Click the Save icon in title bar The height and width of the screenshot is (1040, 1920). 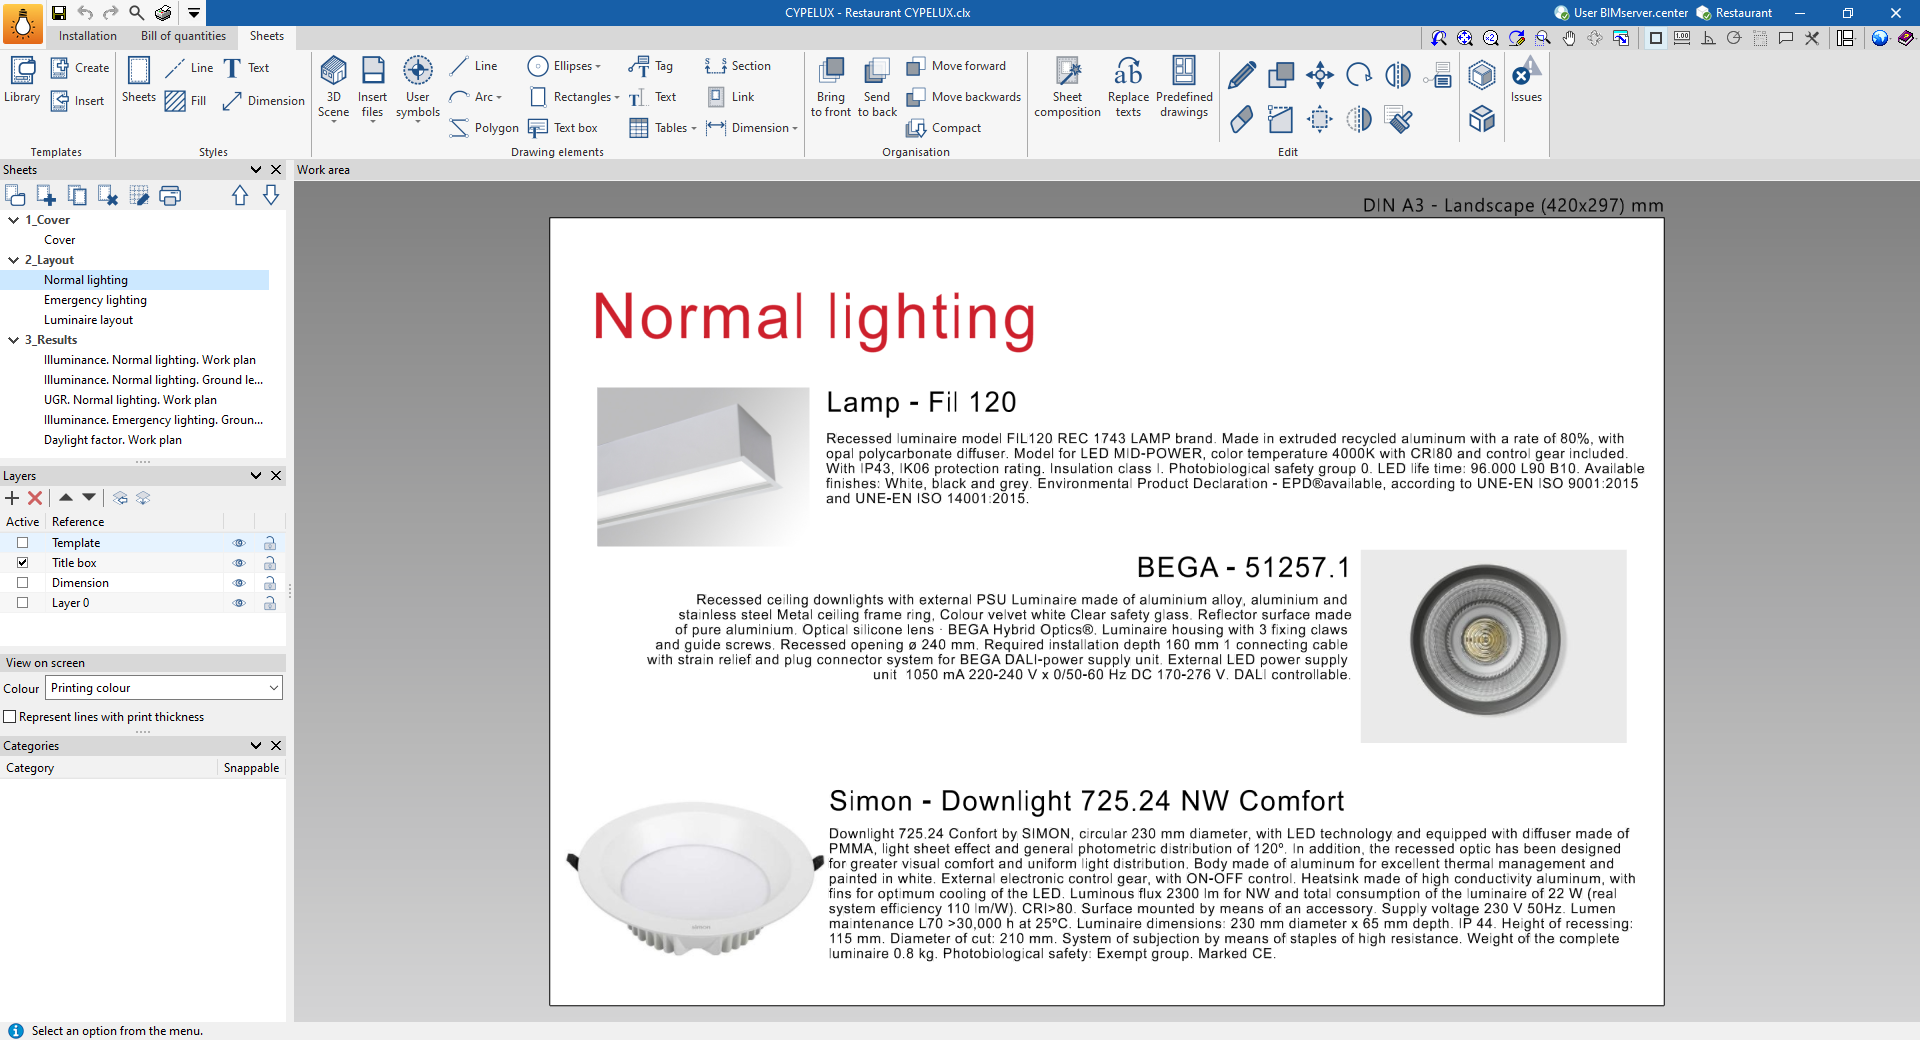[x=59, y=13]
